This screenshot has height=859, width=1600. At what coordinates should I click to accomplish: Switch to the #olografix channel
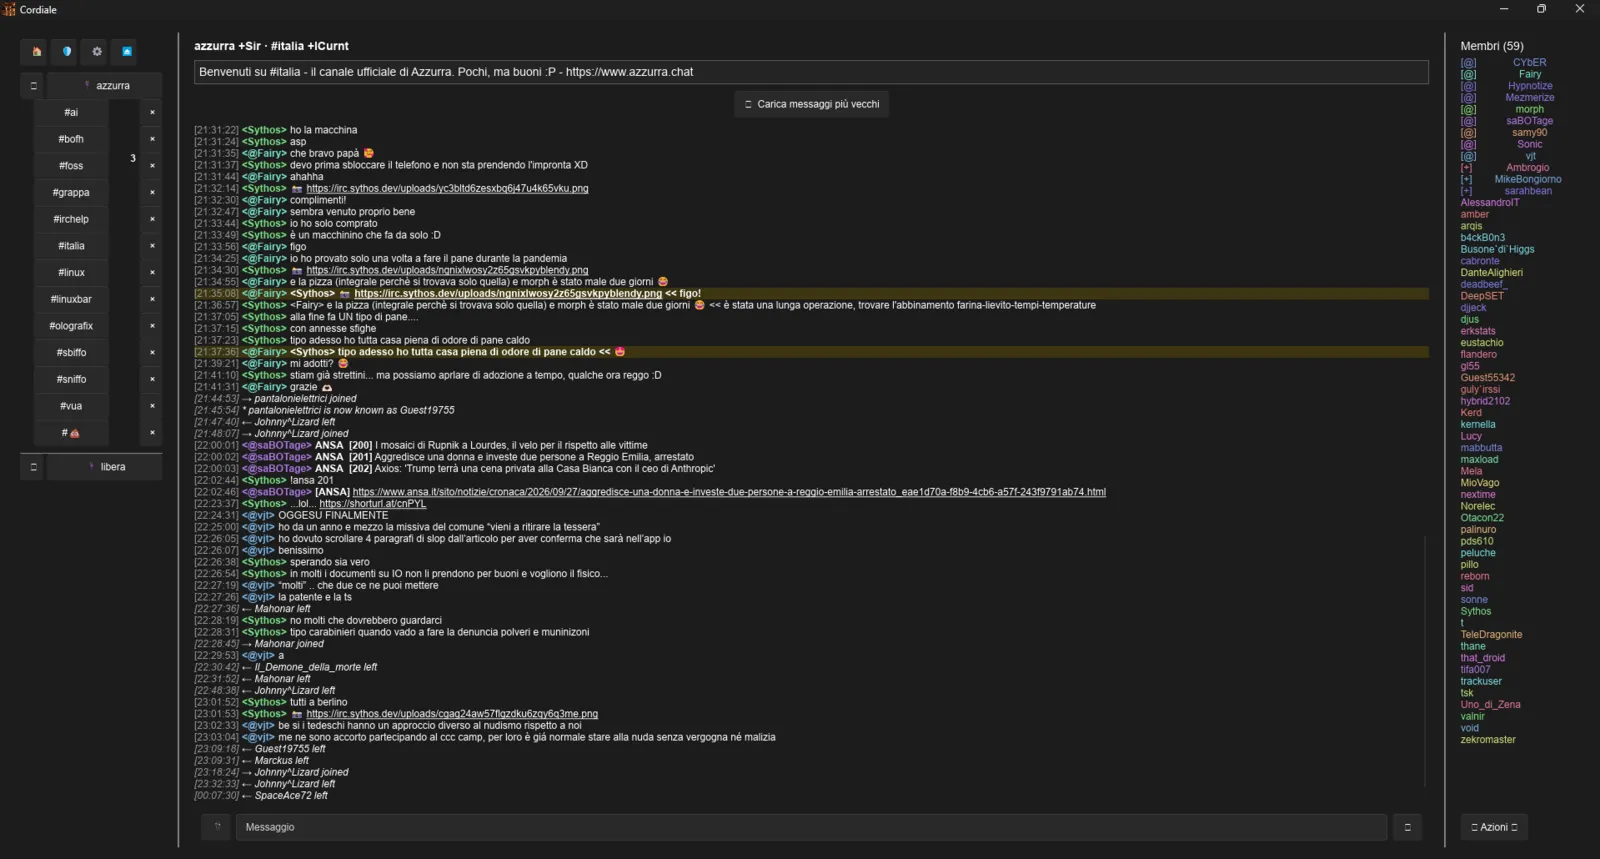[x=71, y=326]
